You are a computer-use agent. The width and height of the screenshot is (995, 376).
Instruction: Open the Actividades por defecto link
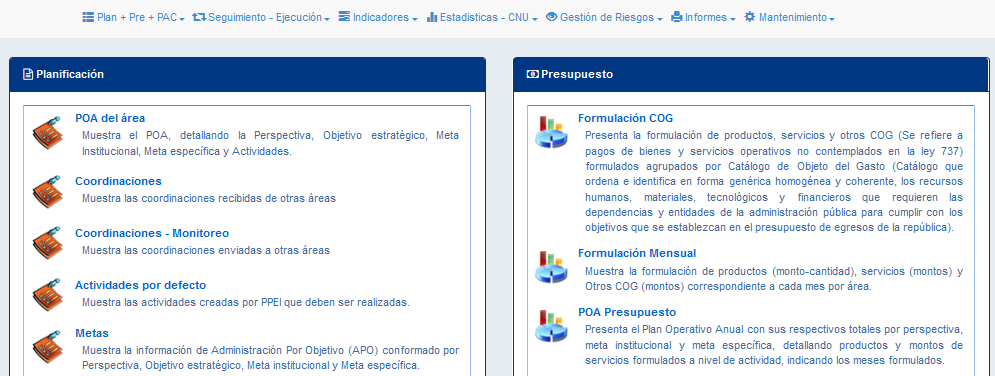(140, 285)
